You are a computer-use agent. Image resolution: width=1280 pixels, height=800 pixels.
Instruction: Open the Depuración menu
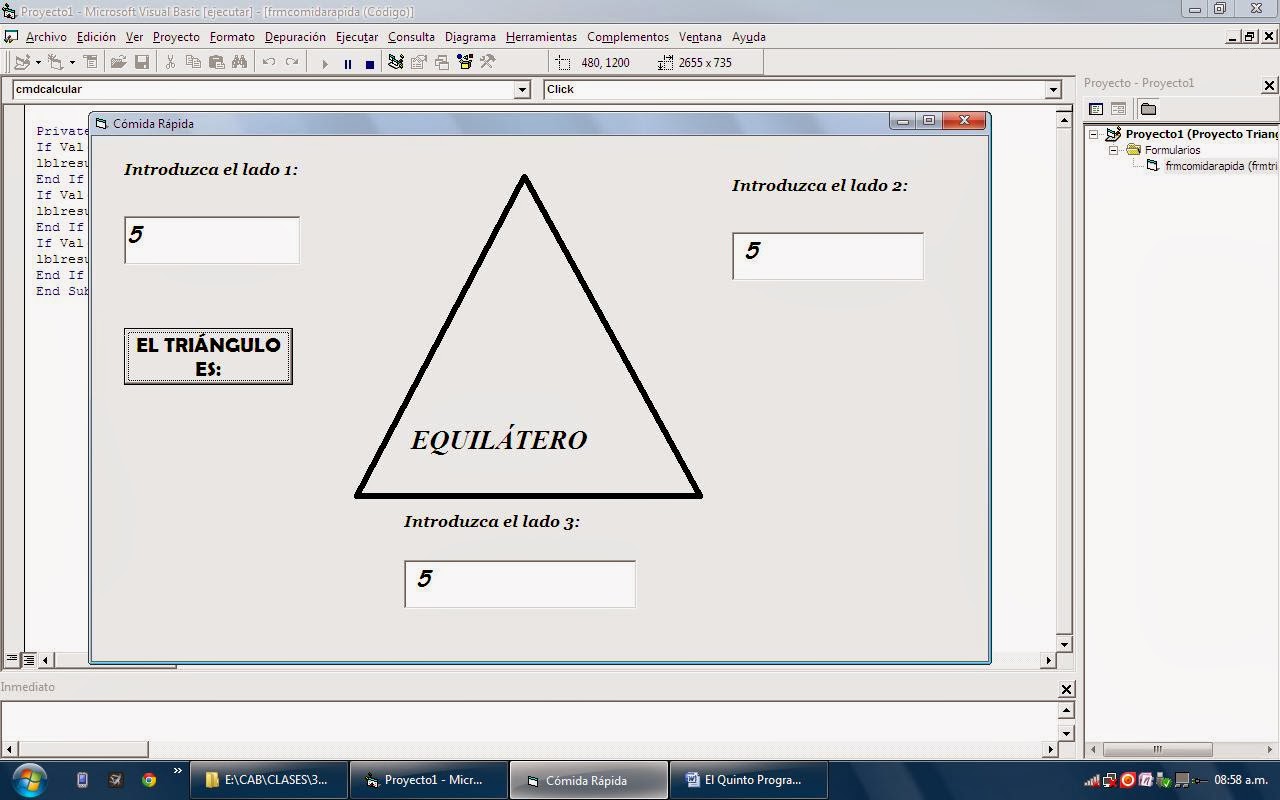[294, 37]
